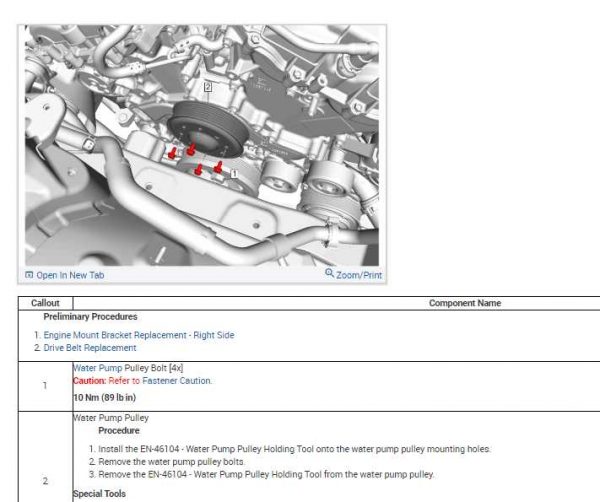This screenshot has height=502, width=600.
Task: Click the Procedure heading in callout 2
Action: click(119, 431)
